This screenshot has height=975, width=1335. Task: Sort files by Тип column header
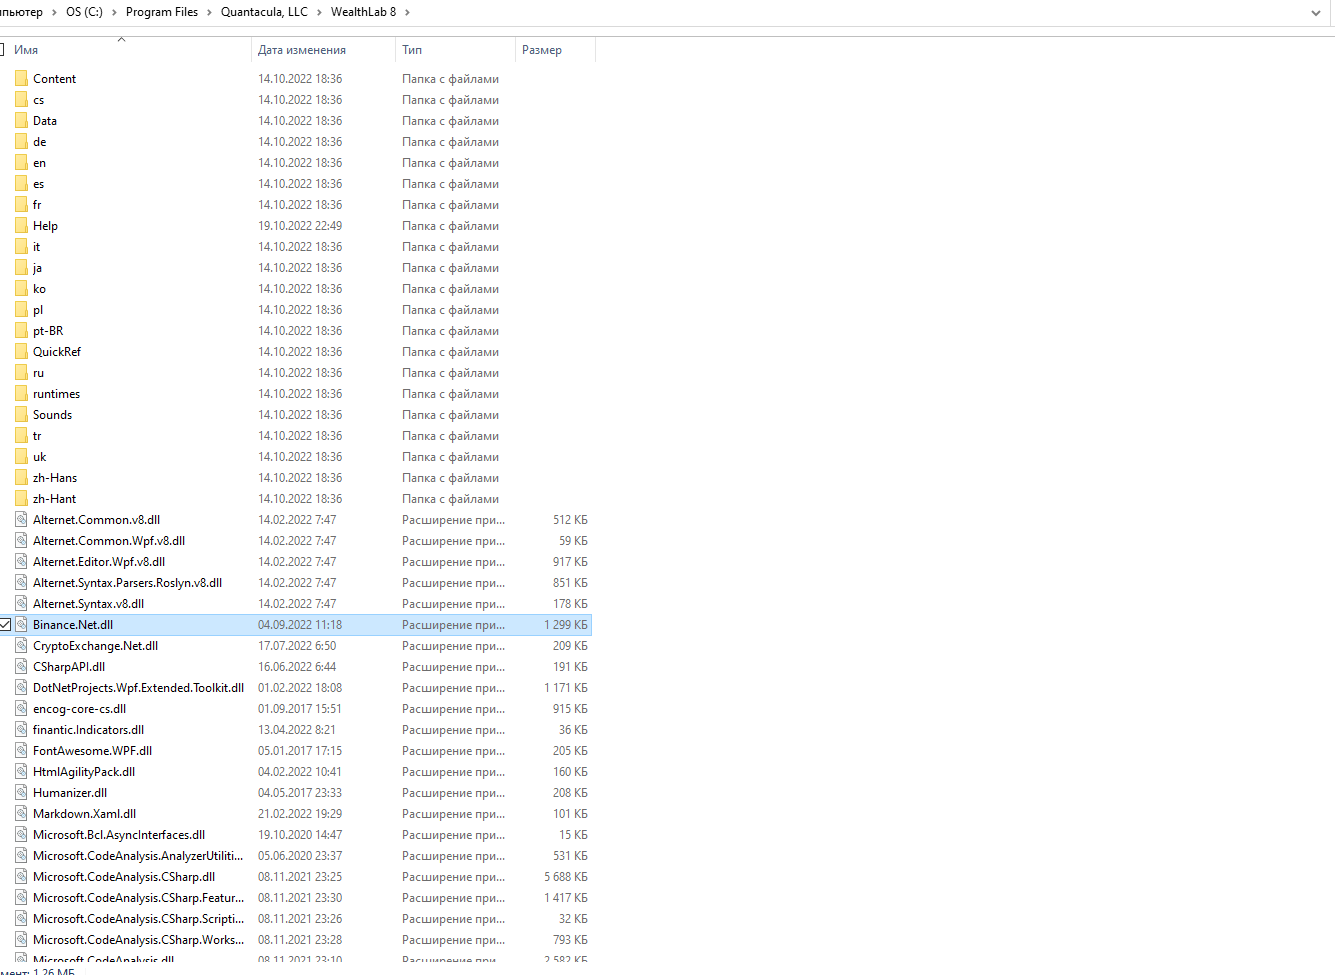tap(412, 49)
